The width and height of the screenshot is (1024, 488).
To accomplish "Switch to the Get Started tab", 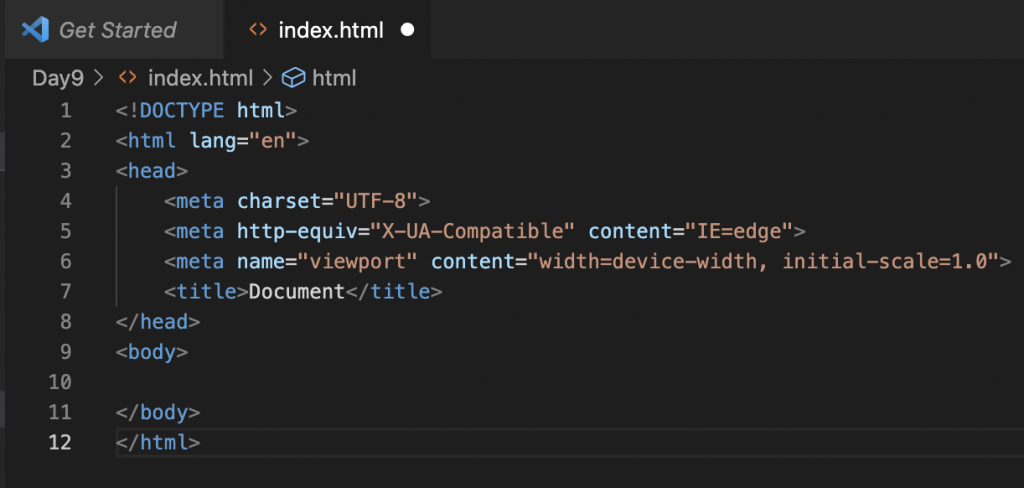I will (117, 30).
